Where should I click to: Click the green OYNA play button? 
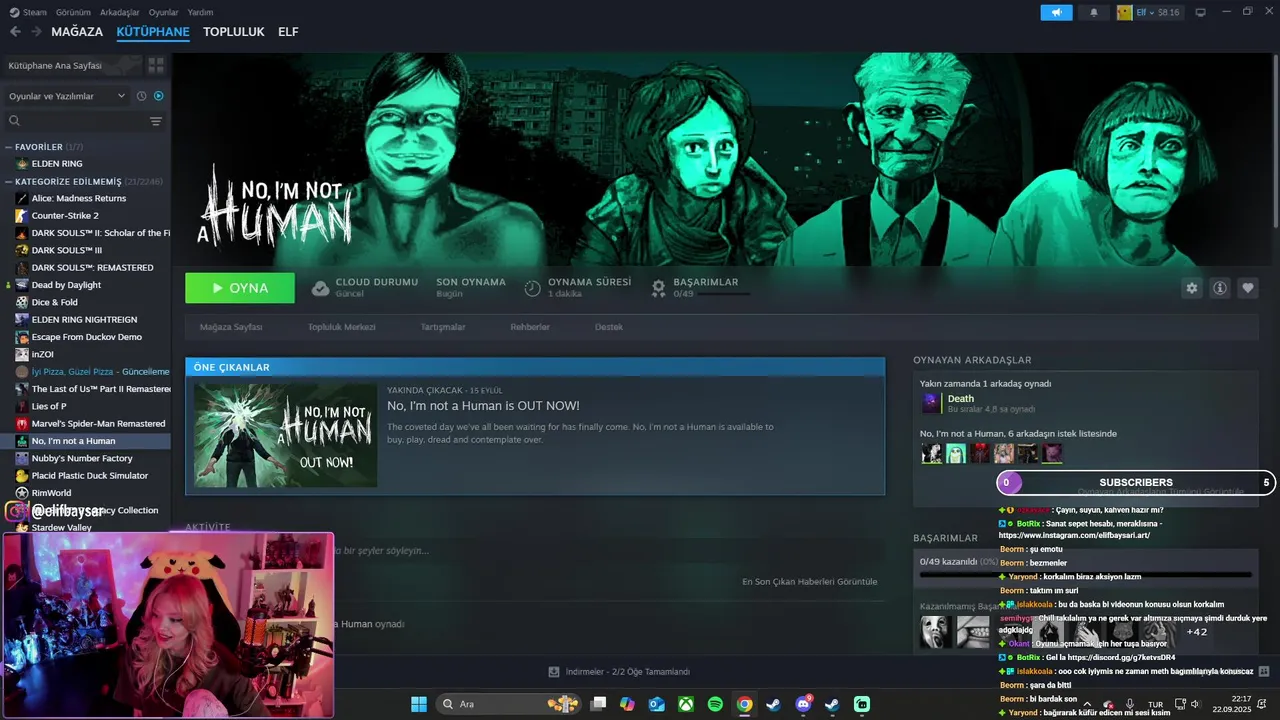coord(240,288)
